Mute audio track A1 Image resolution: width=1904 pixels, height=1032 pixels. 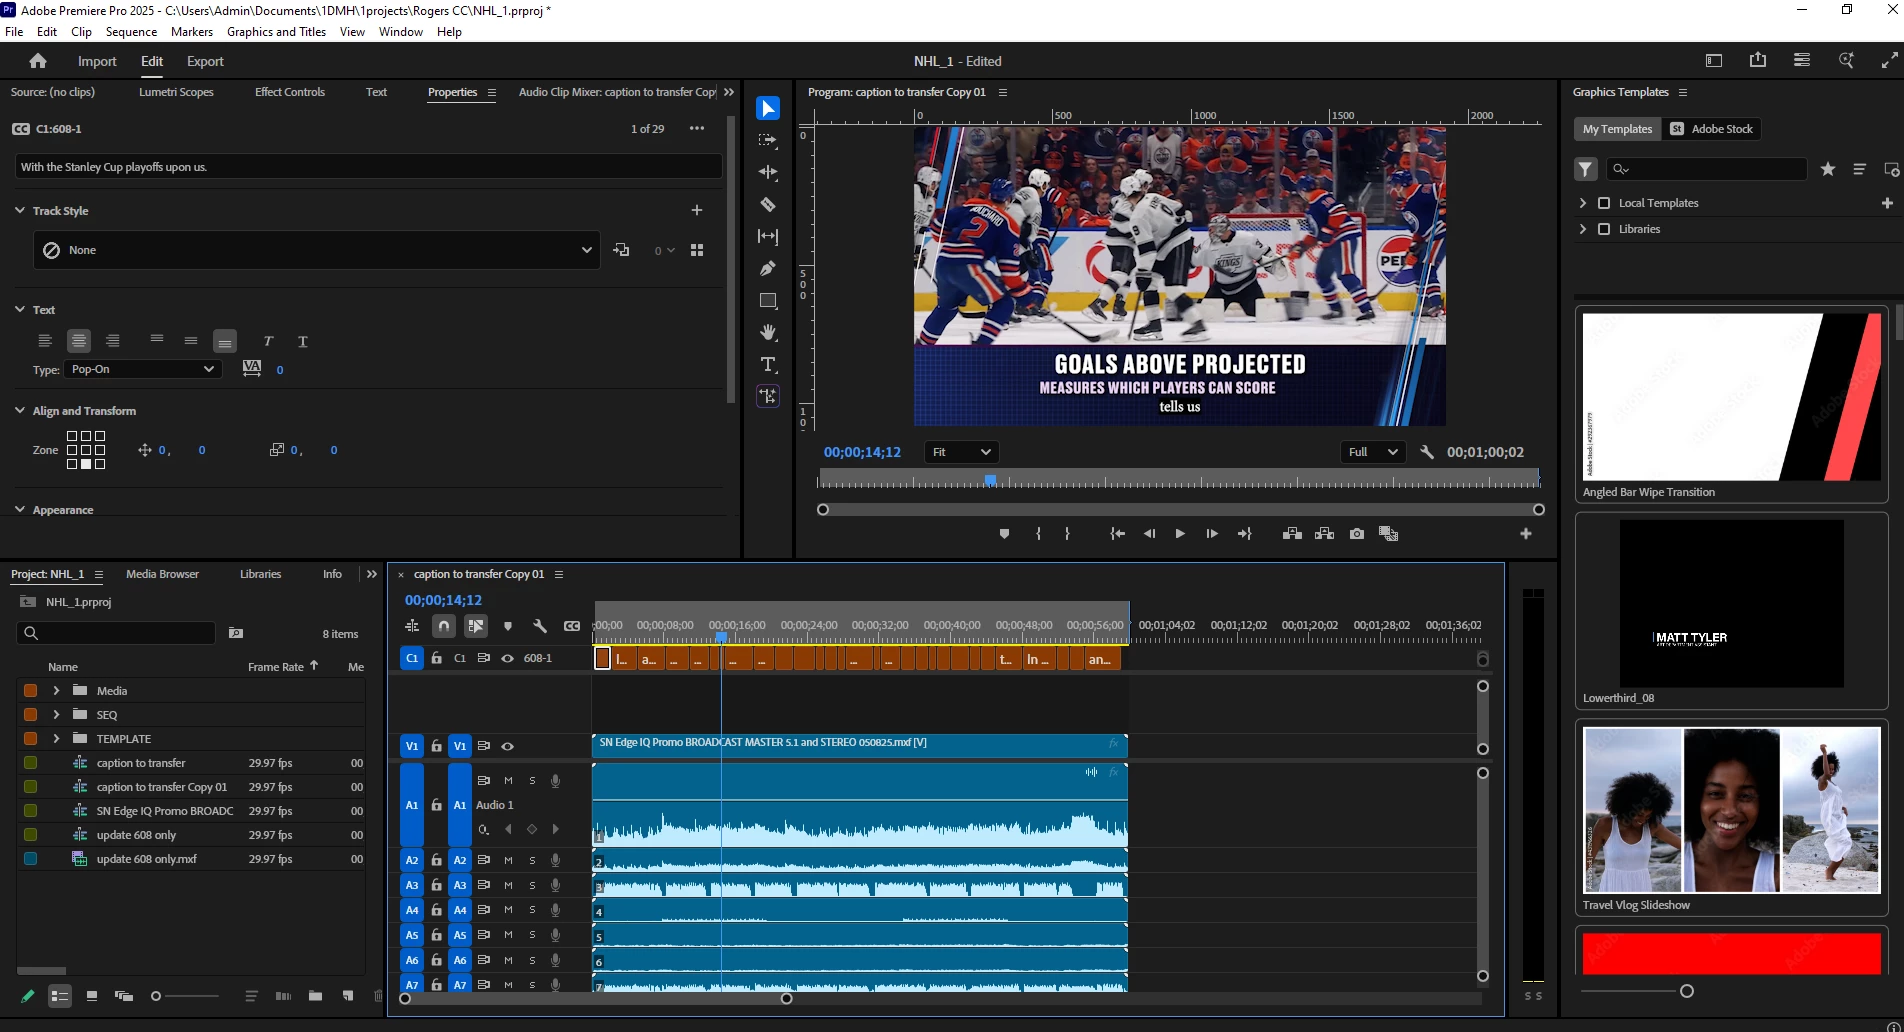(508, 780)
